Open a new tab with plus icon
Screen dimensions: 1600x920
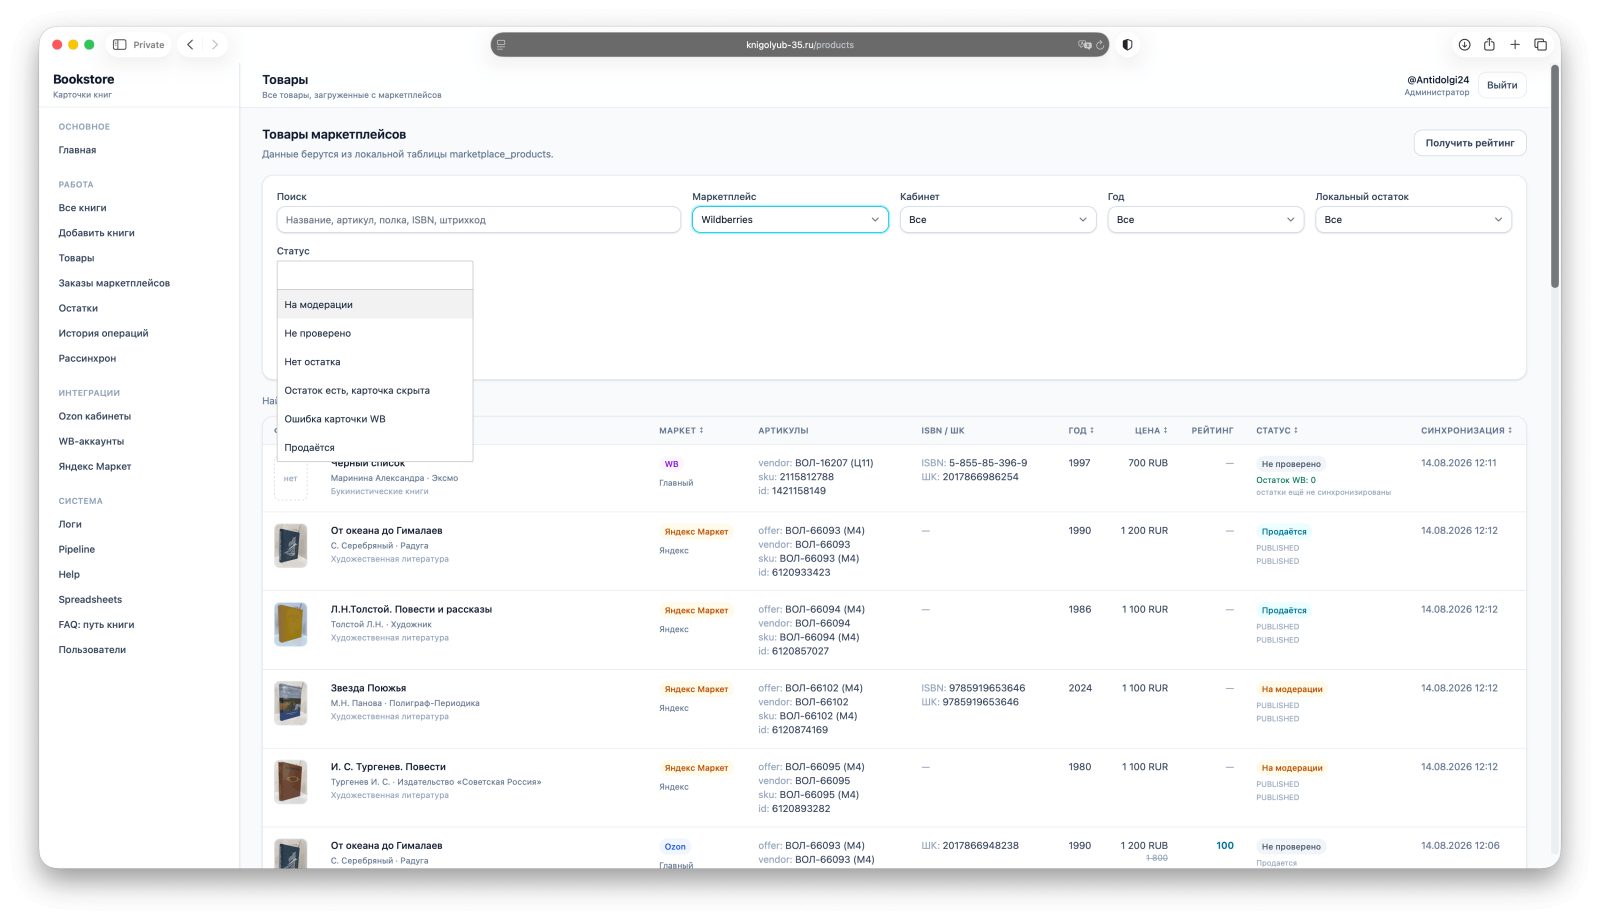[x=1515, y=45]
